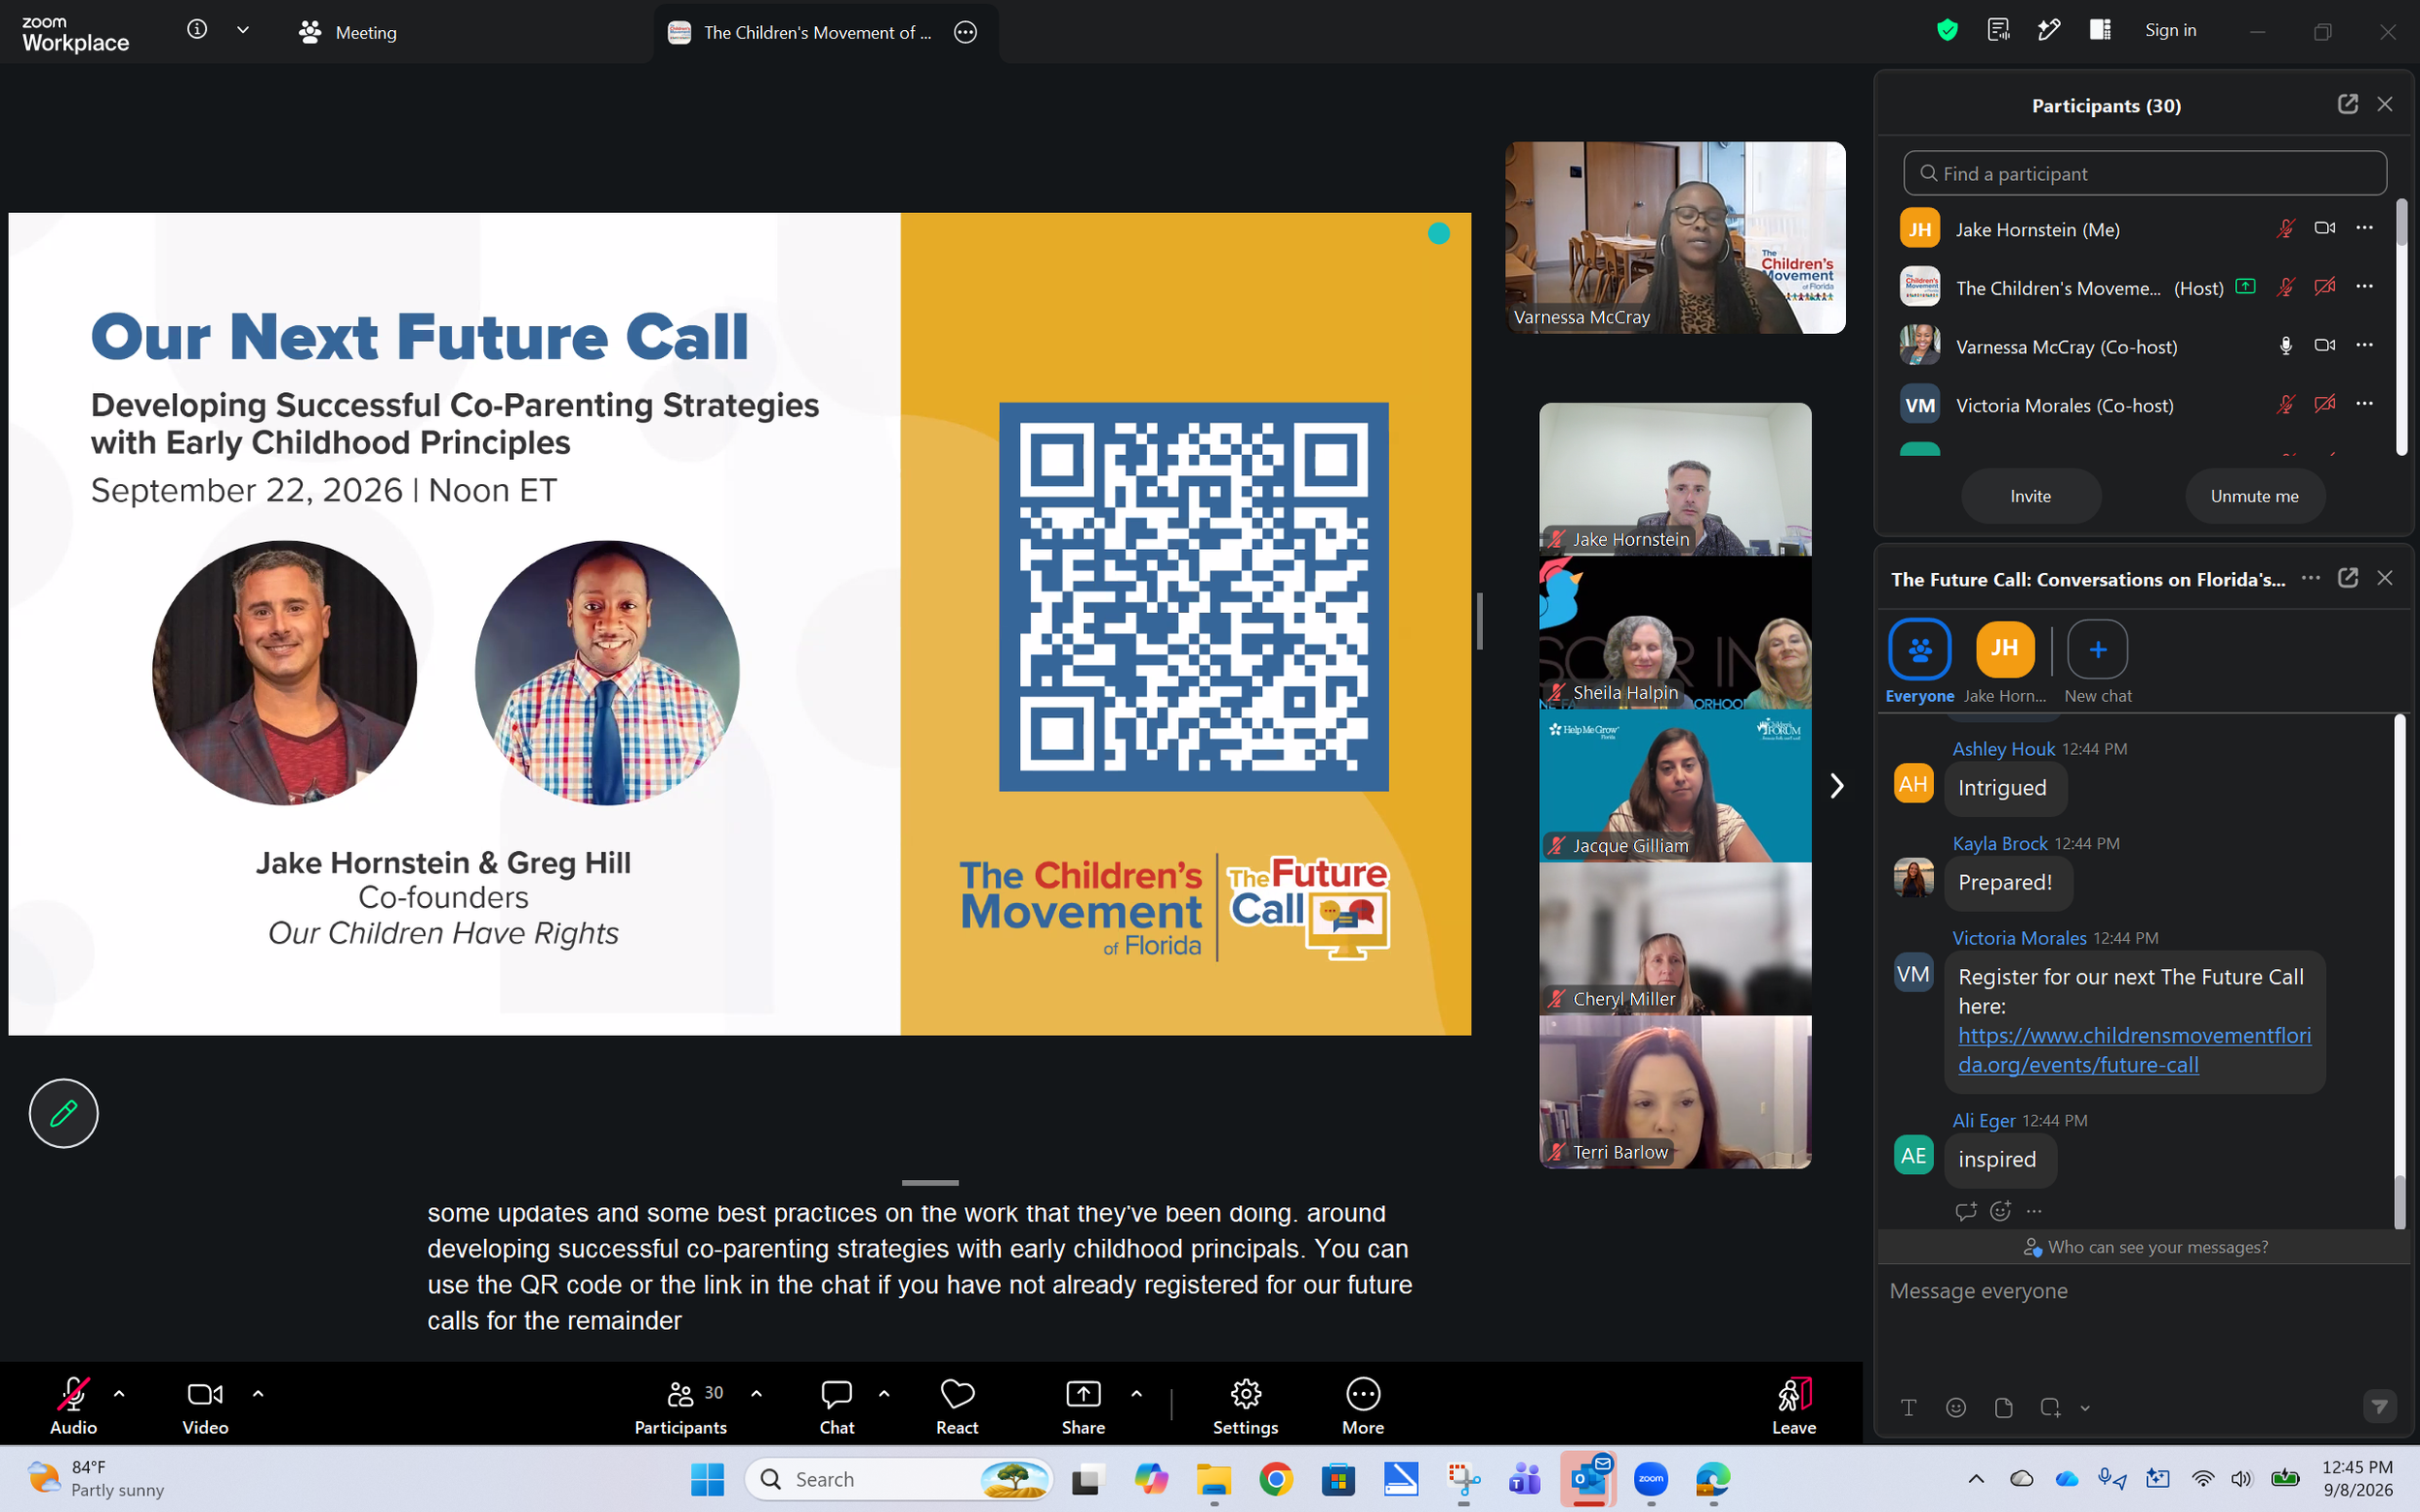2420x1512 pixels.
Task: Open more options for The Children's Movement host
Action: coord(2364,286)
